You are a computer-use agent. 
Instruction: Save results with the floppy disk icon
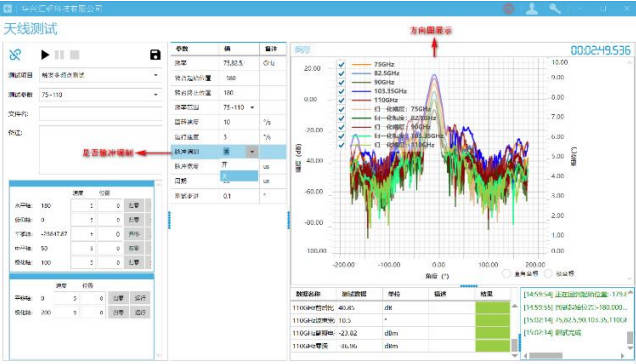(x=155, y=54)
